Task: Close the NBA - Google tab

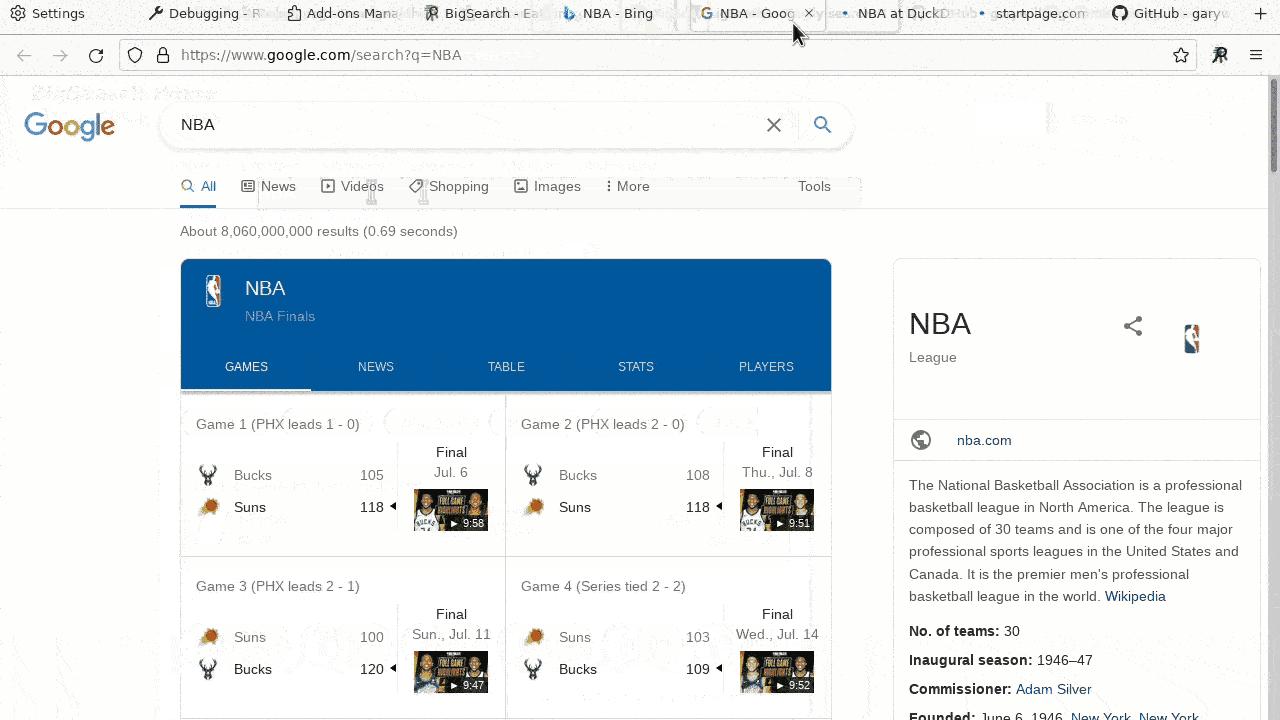Action: pyautogui.click(x=809, y=14)
